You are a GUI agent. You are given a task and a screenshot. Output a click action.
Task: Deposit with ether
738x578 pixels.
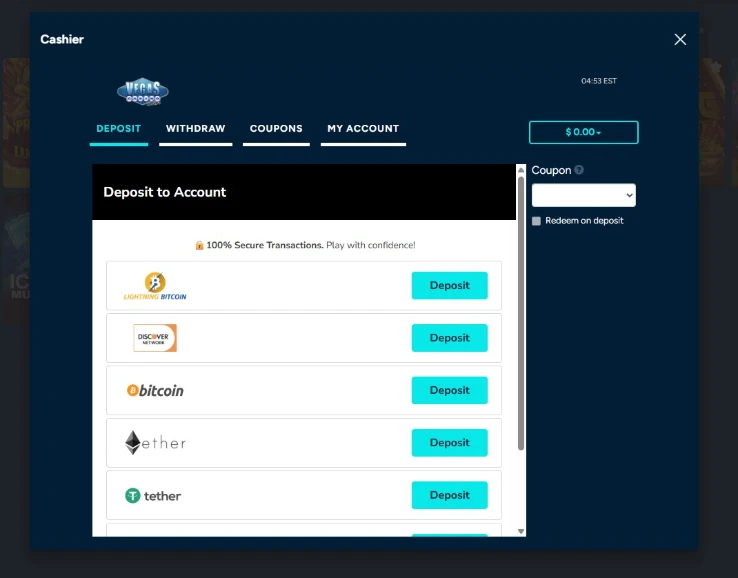click(449, 442)
